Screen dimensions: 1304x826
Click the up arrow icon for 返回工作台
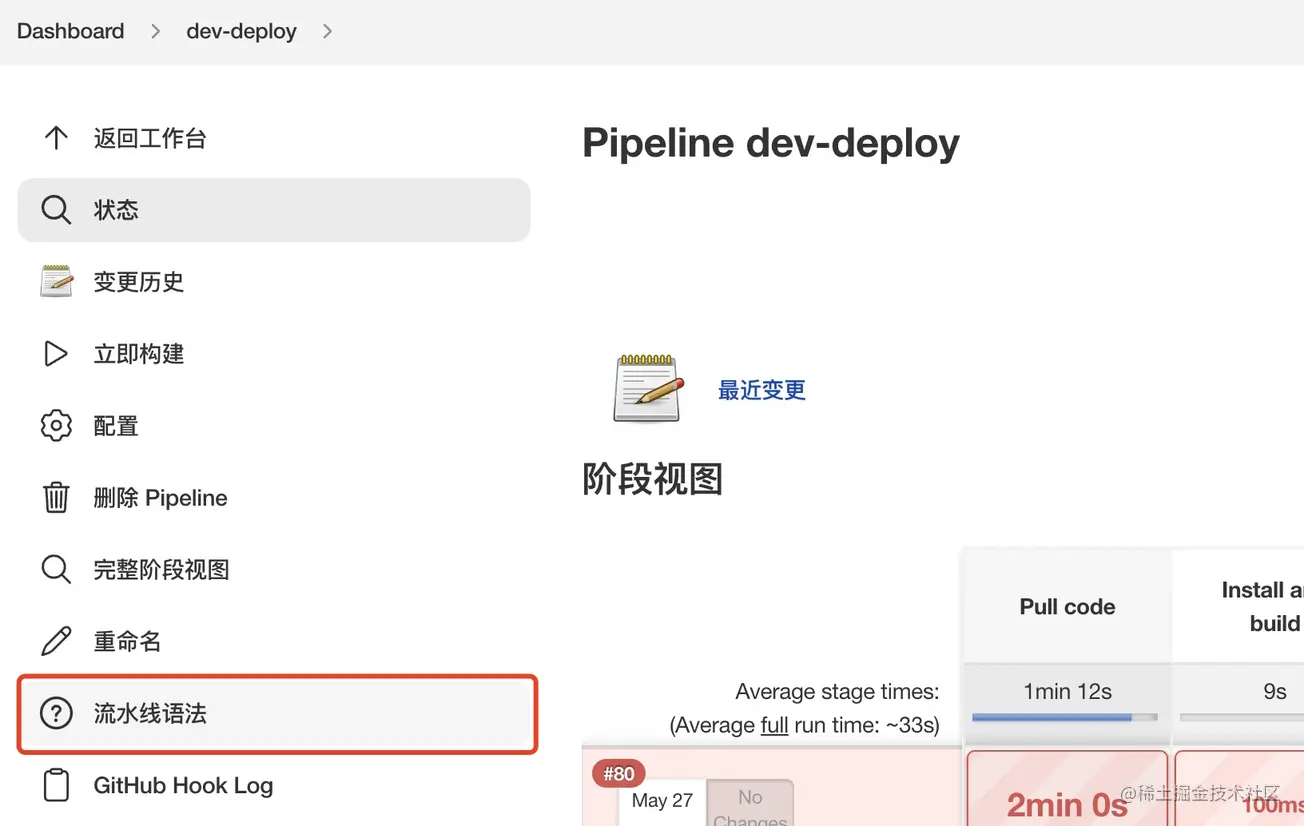pos(56,138)
